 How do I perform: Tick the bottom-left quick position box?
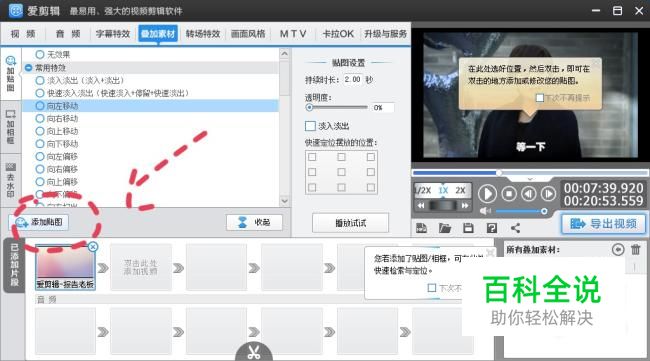coord(312,187)
